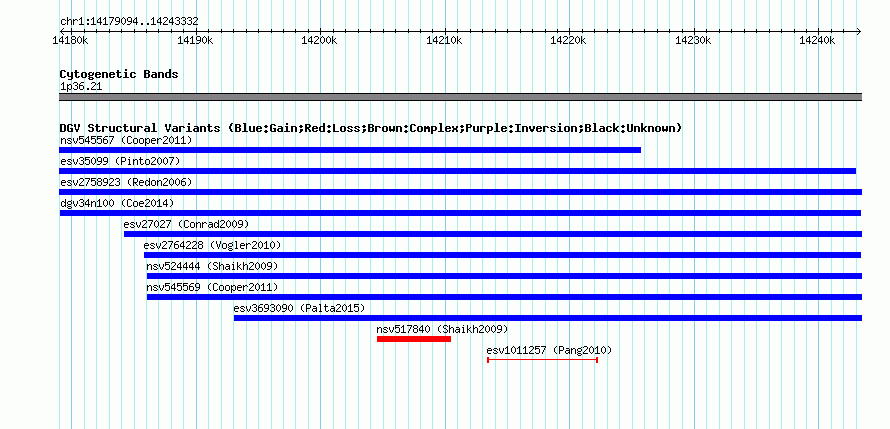The width and height of the screenshot is (890, 429).
Task: Click the nsv545567 (Cooper2011) variant label
Action: coord(126,140)
